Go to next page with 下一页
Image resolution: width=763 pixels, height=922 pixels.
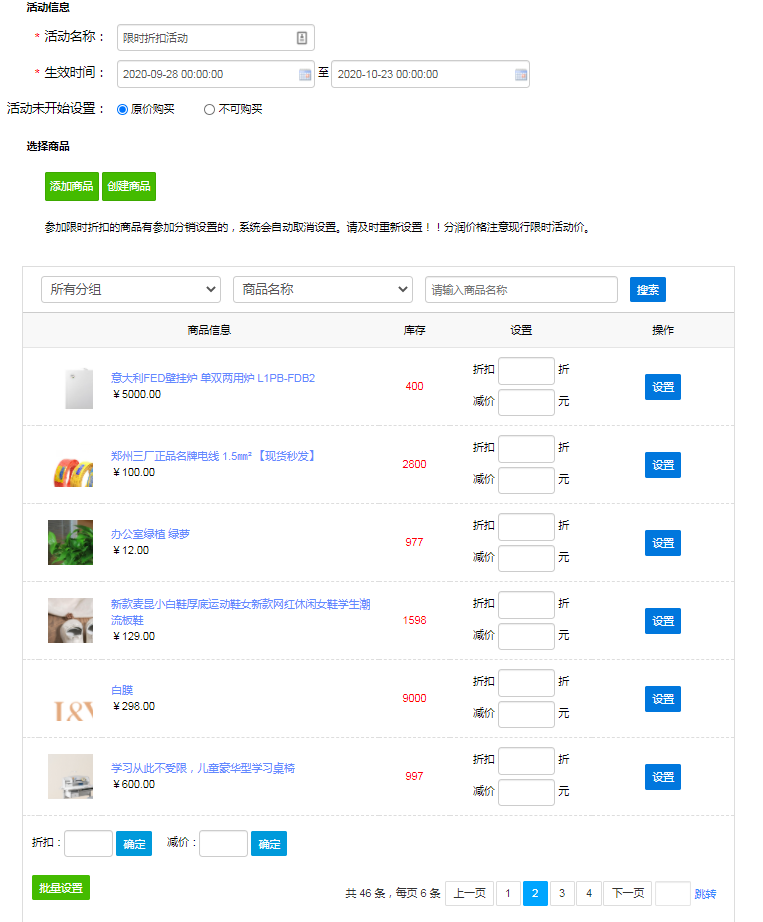[x=628, y=893]
